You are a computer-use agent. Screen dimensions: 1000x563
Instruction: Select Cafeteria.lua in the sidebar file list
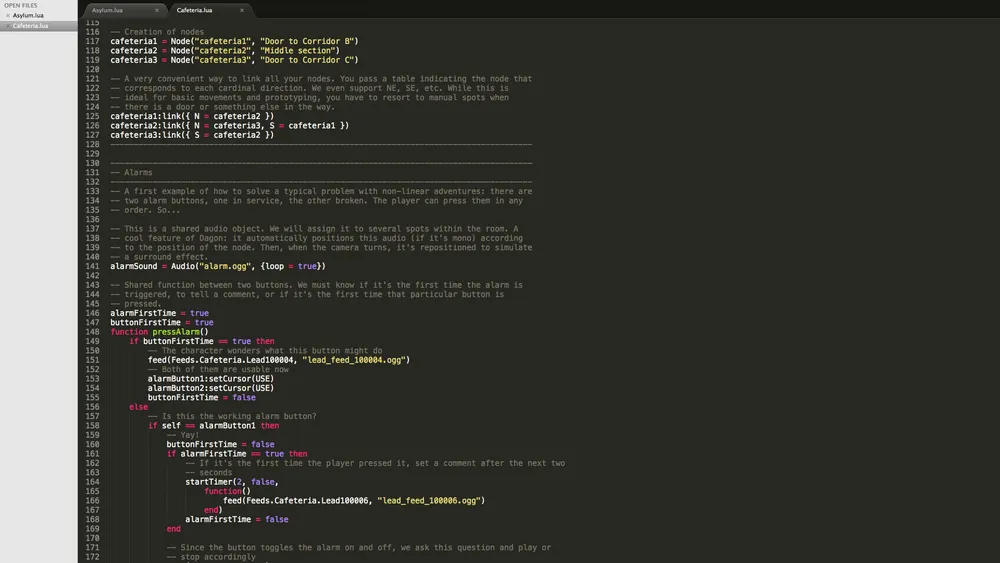(x=30, y=26)
